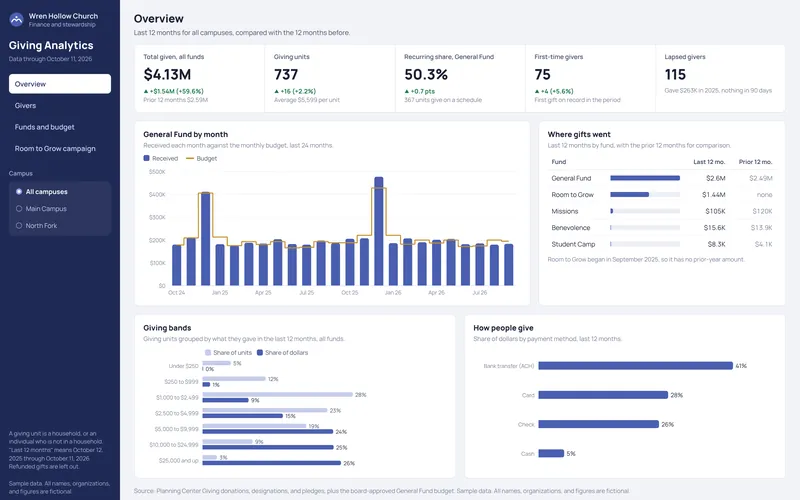Viewport: 800px width, 500px height.
Task: Click the First-time givers 75 value
Action: 542,74
